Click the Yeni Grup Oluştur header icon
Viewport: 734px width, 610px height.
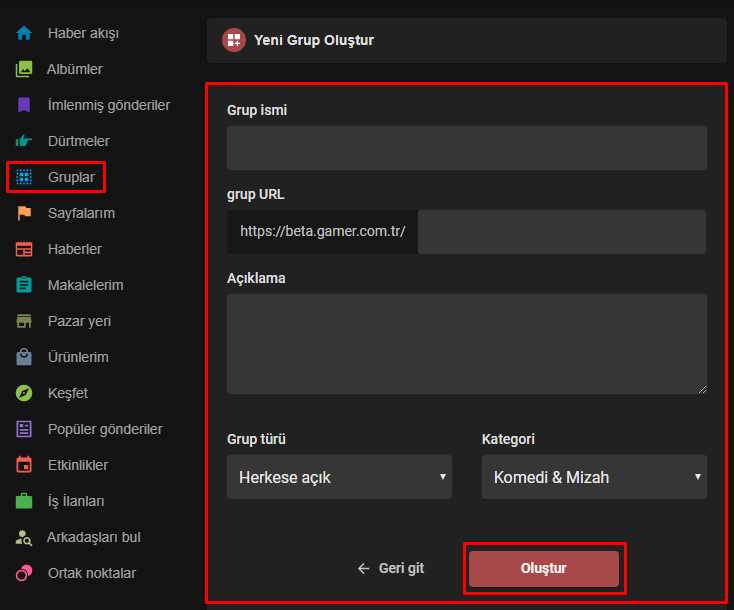coord(234,40)
